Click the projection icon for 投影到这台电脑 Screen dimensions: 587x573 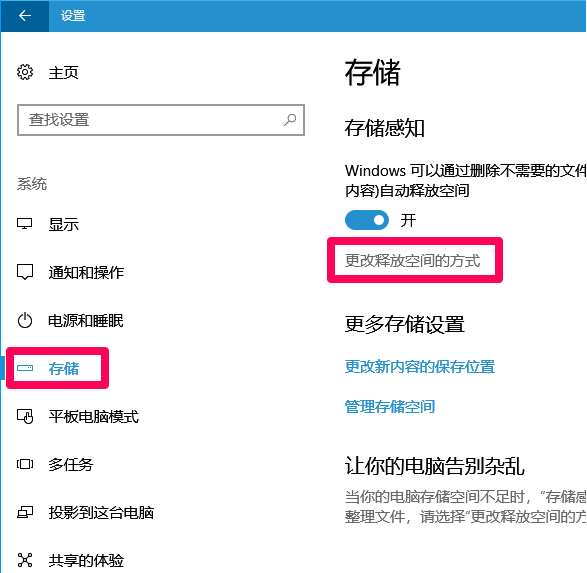tap(25, 512)
